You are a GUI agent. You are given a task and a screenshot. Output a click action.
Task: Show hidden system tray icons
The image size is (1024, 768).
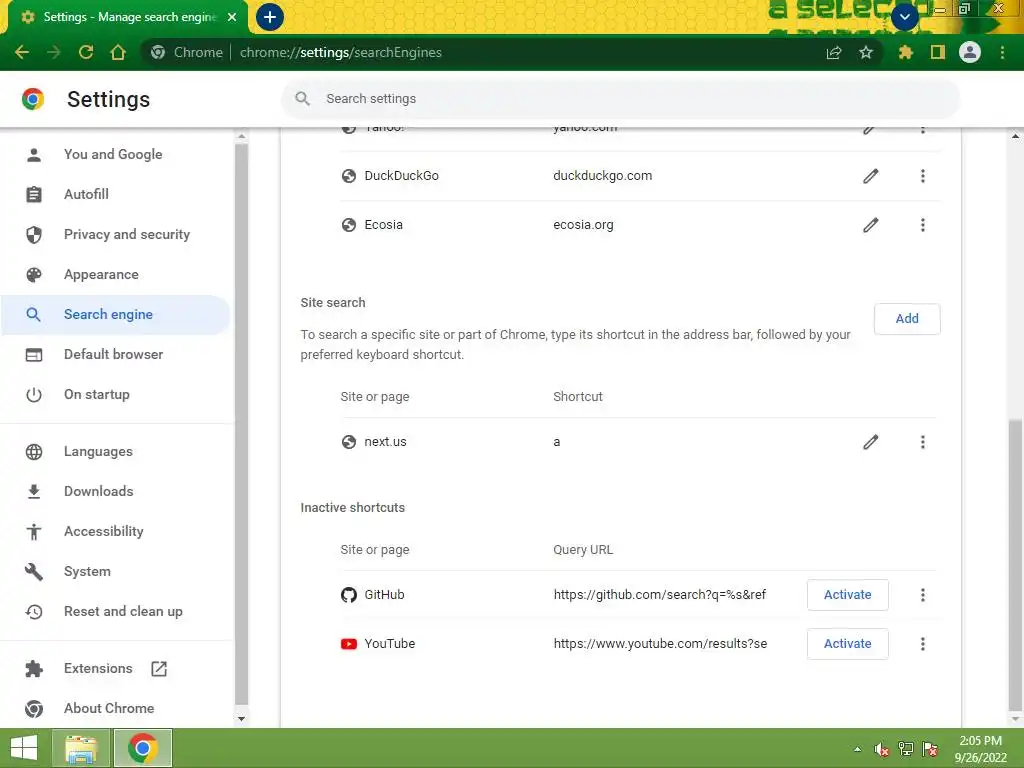point(857,749)
